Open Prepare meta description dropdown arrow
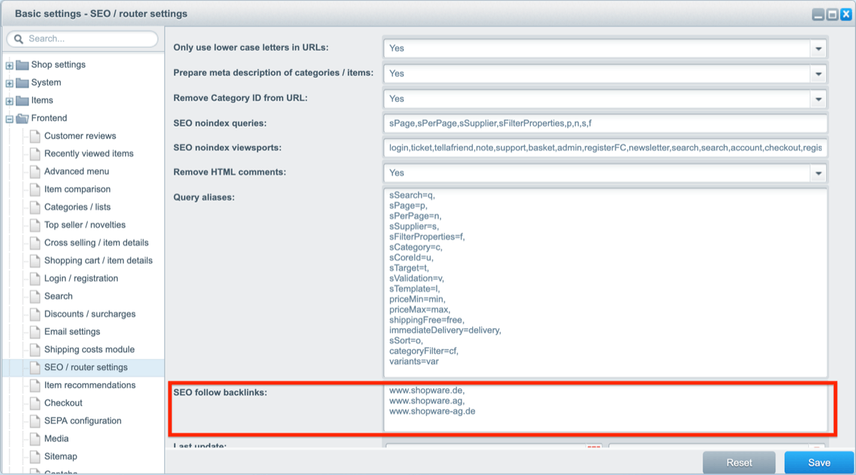856x475 pixels. click(818, 74)
